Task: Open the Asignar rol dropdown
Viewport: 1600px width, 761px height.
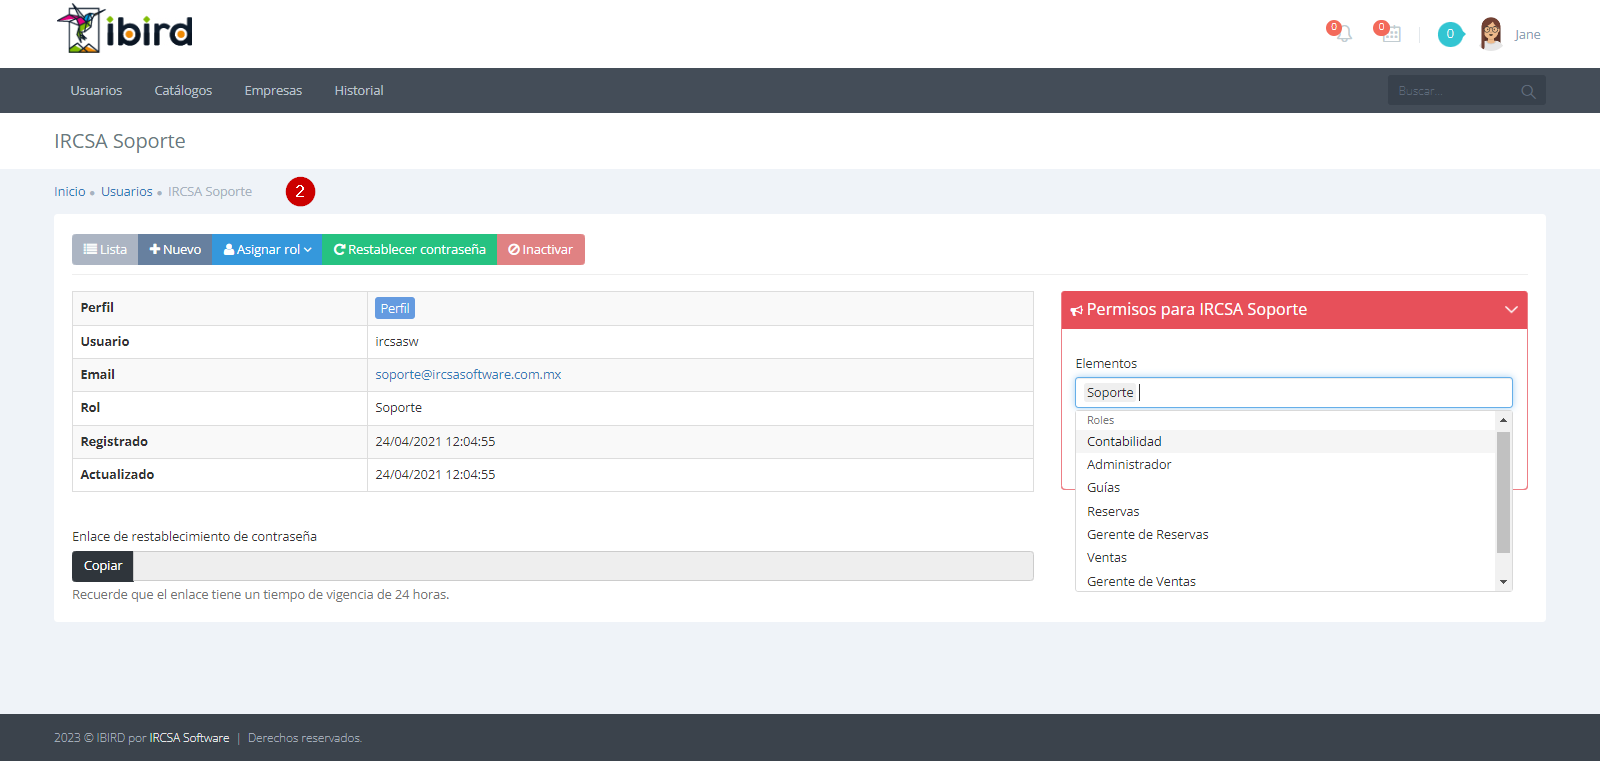Action: (x=267, y=250)
